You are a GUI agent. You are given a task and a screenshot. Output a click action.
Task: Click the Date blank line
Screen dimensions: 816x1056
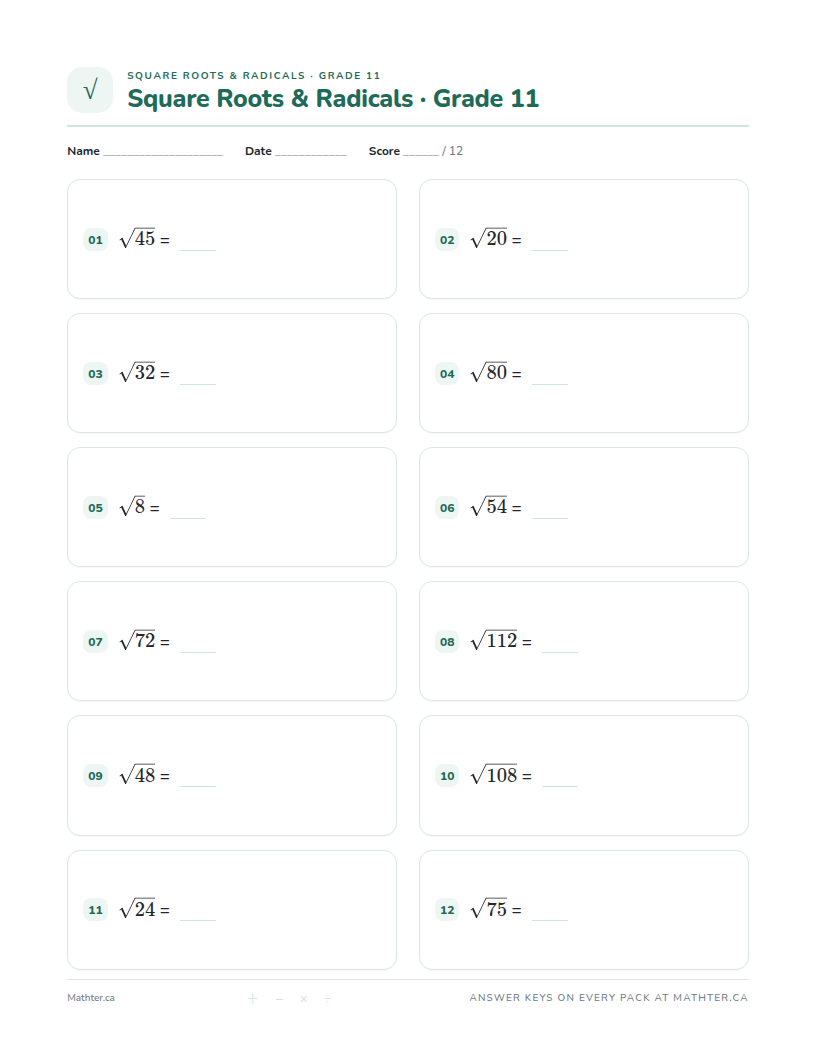click(310, 152)
